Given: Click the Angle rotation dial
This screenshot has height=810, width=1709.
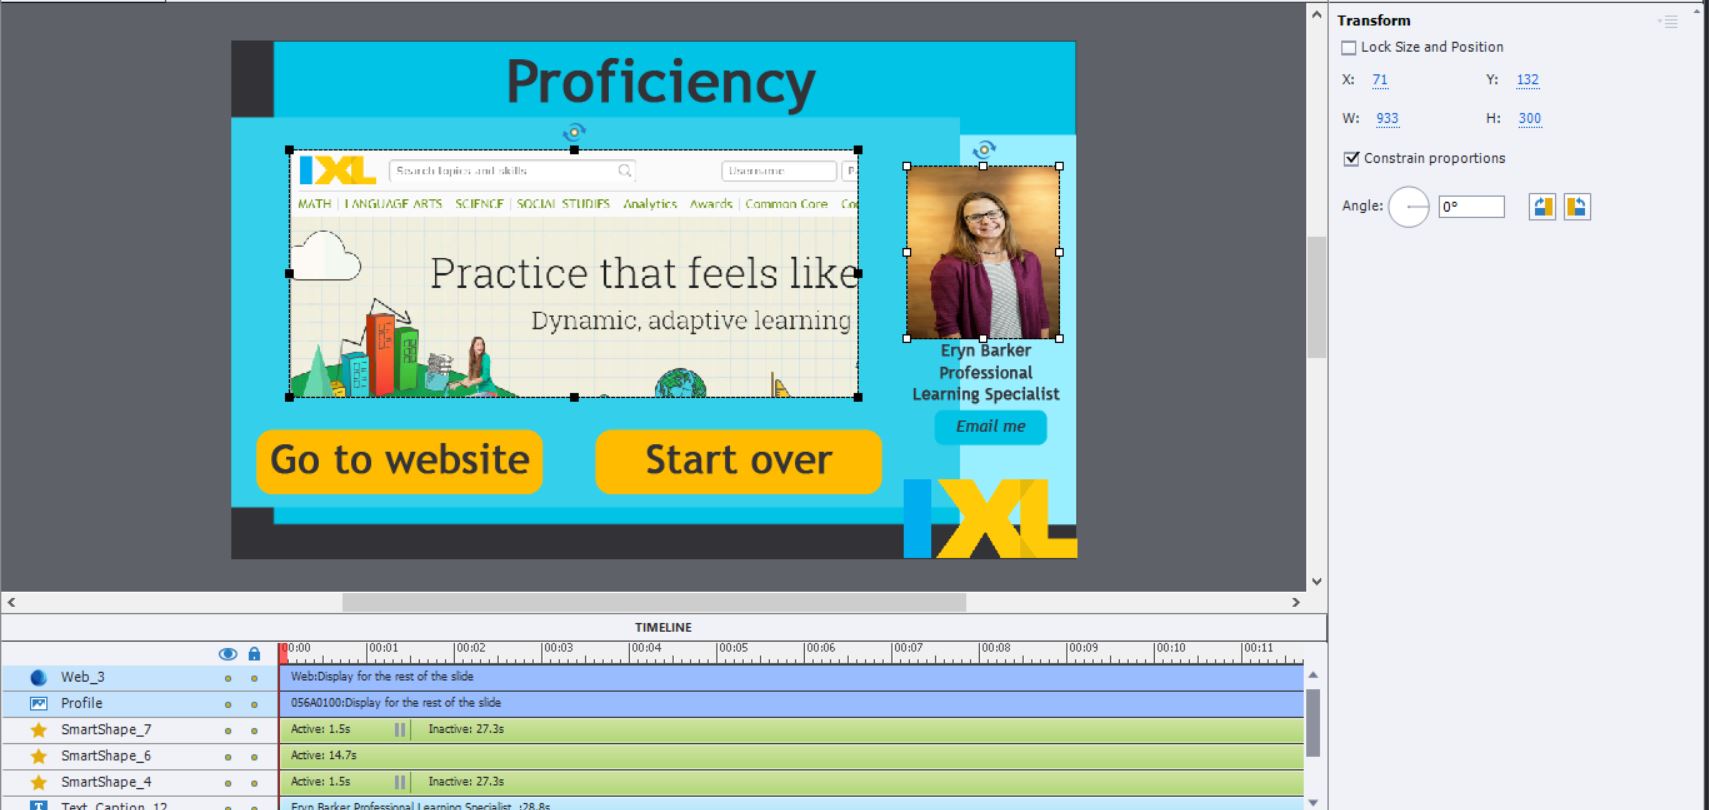Looking at the screenshot, I should point(1409,207).
